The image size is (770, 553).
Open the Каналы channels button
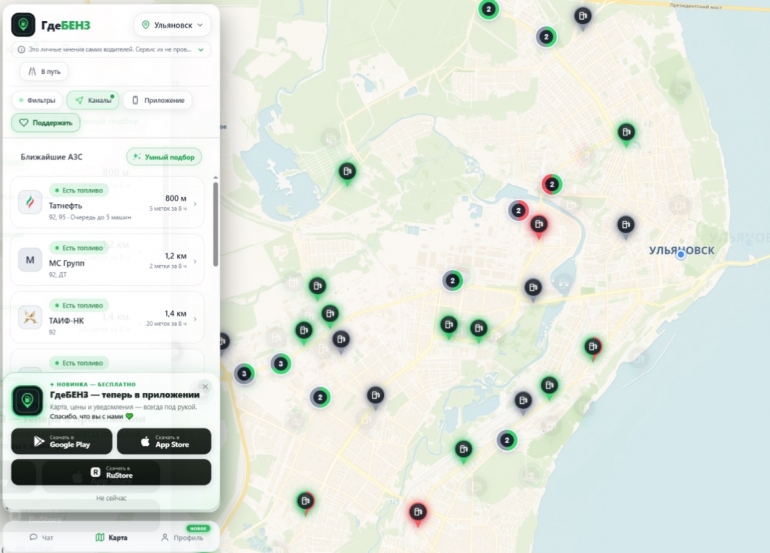click(x=93, y=100)
